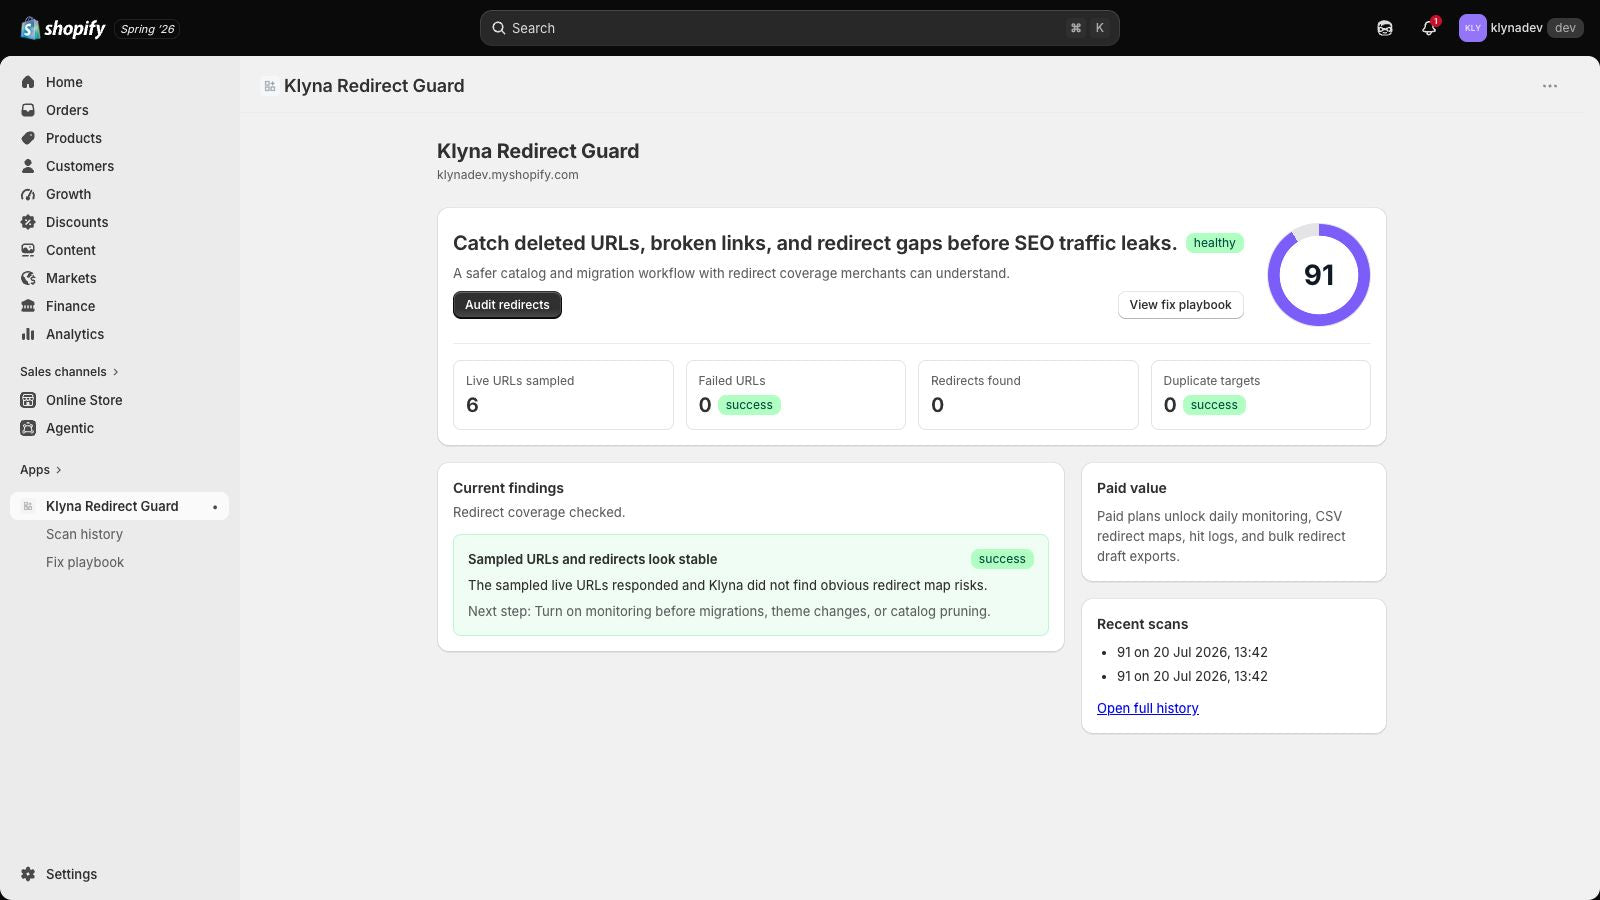Open the three-dot more actions menu
Viewport: 1600px width, 900px height.
click(1550, 86)
